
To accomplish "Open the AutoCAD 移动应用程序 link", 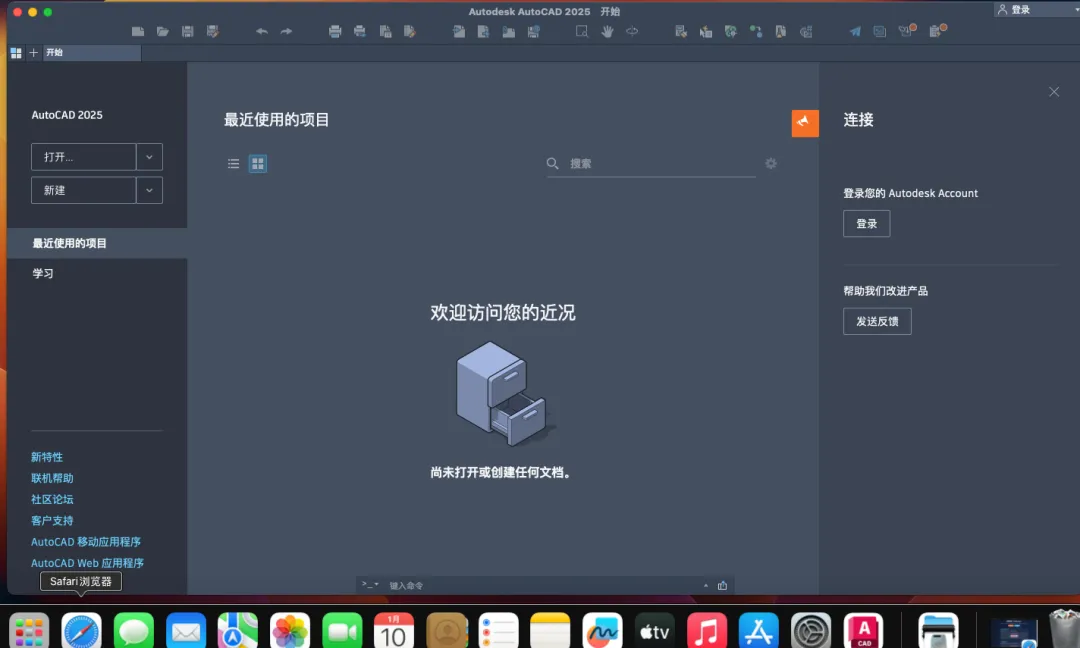I will (x=86, y=542).
